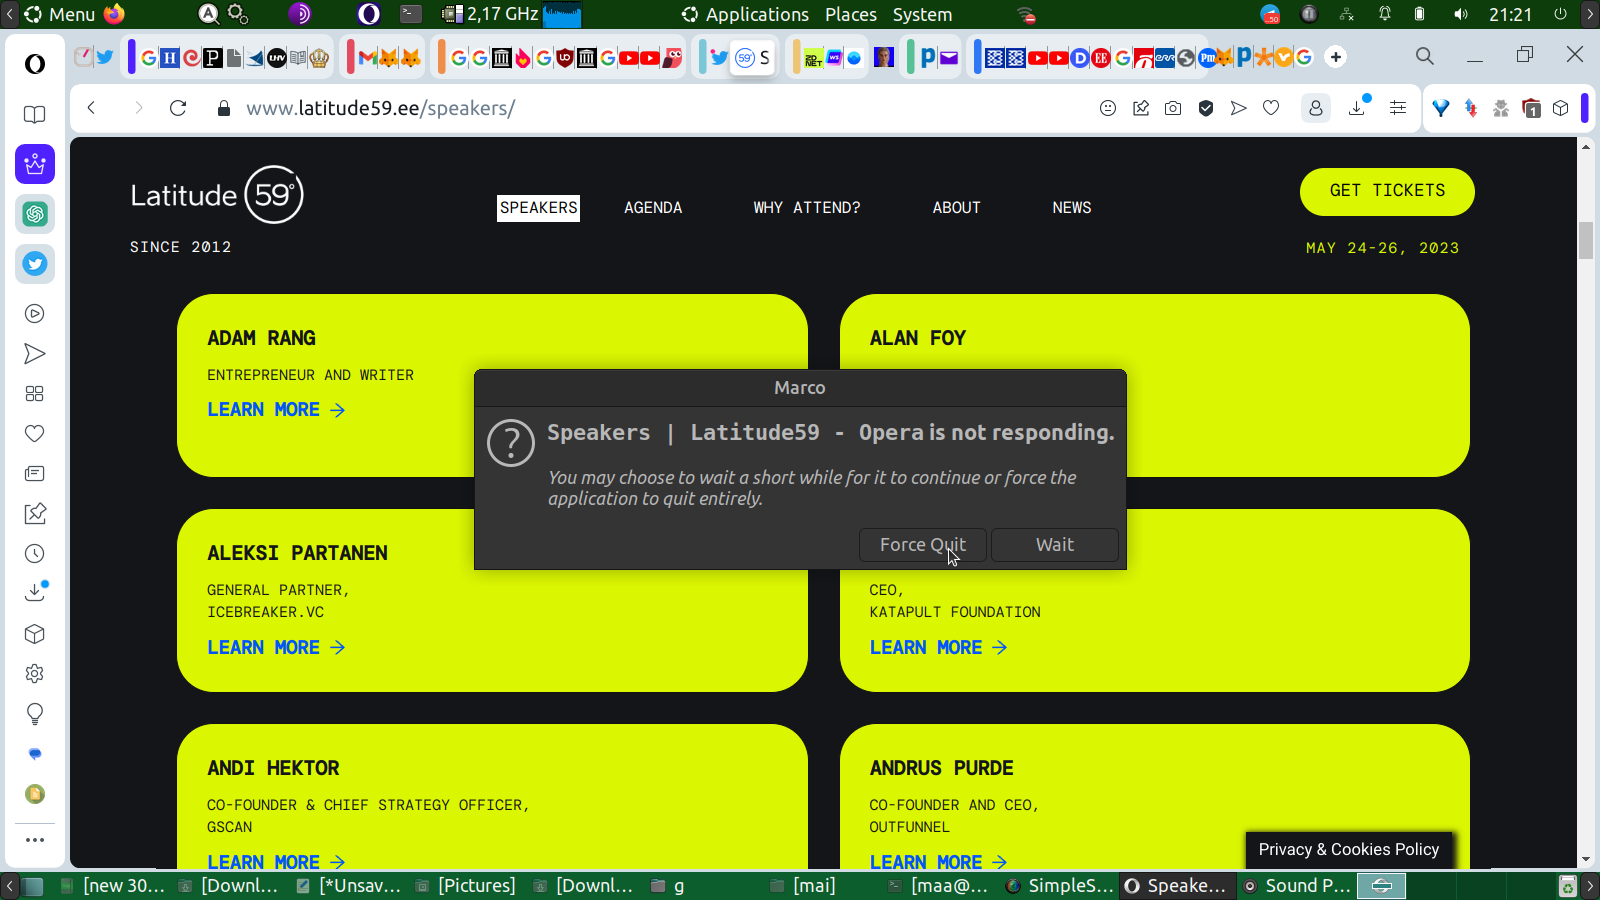Screen dimensions: 1600x900
Task: Take a snapshot with the camera icon
Action: tap(1173, 108)
